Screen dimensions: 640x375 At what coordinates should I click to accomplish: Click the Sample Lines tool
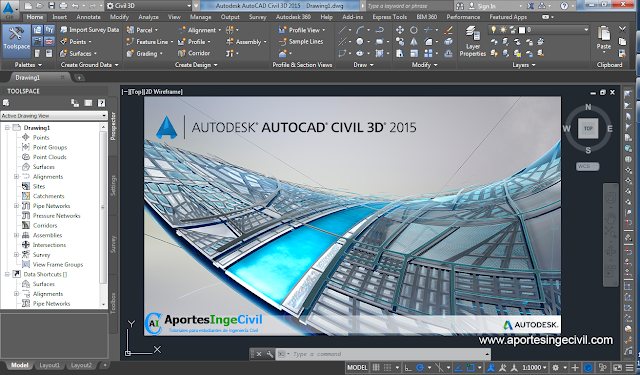pos(301,42)
